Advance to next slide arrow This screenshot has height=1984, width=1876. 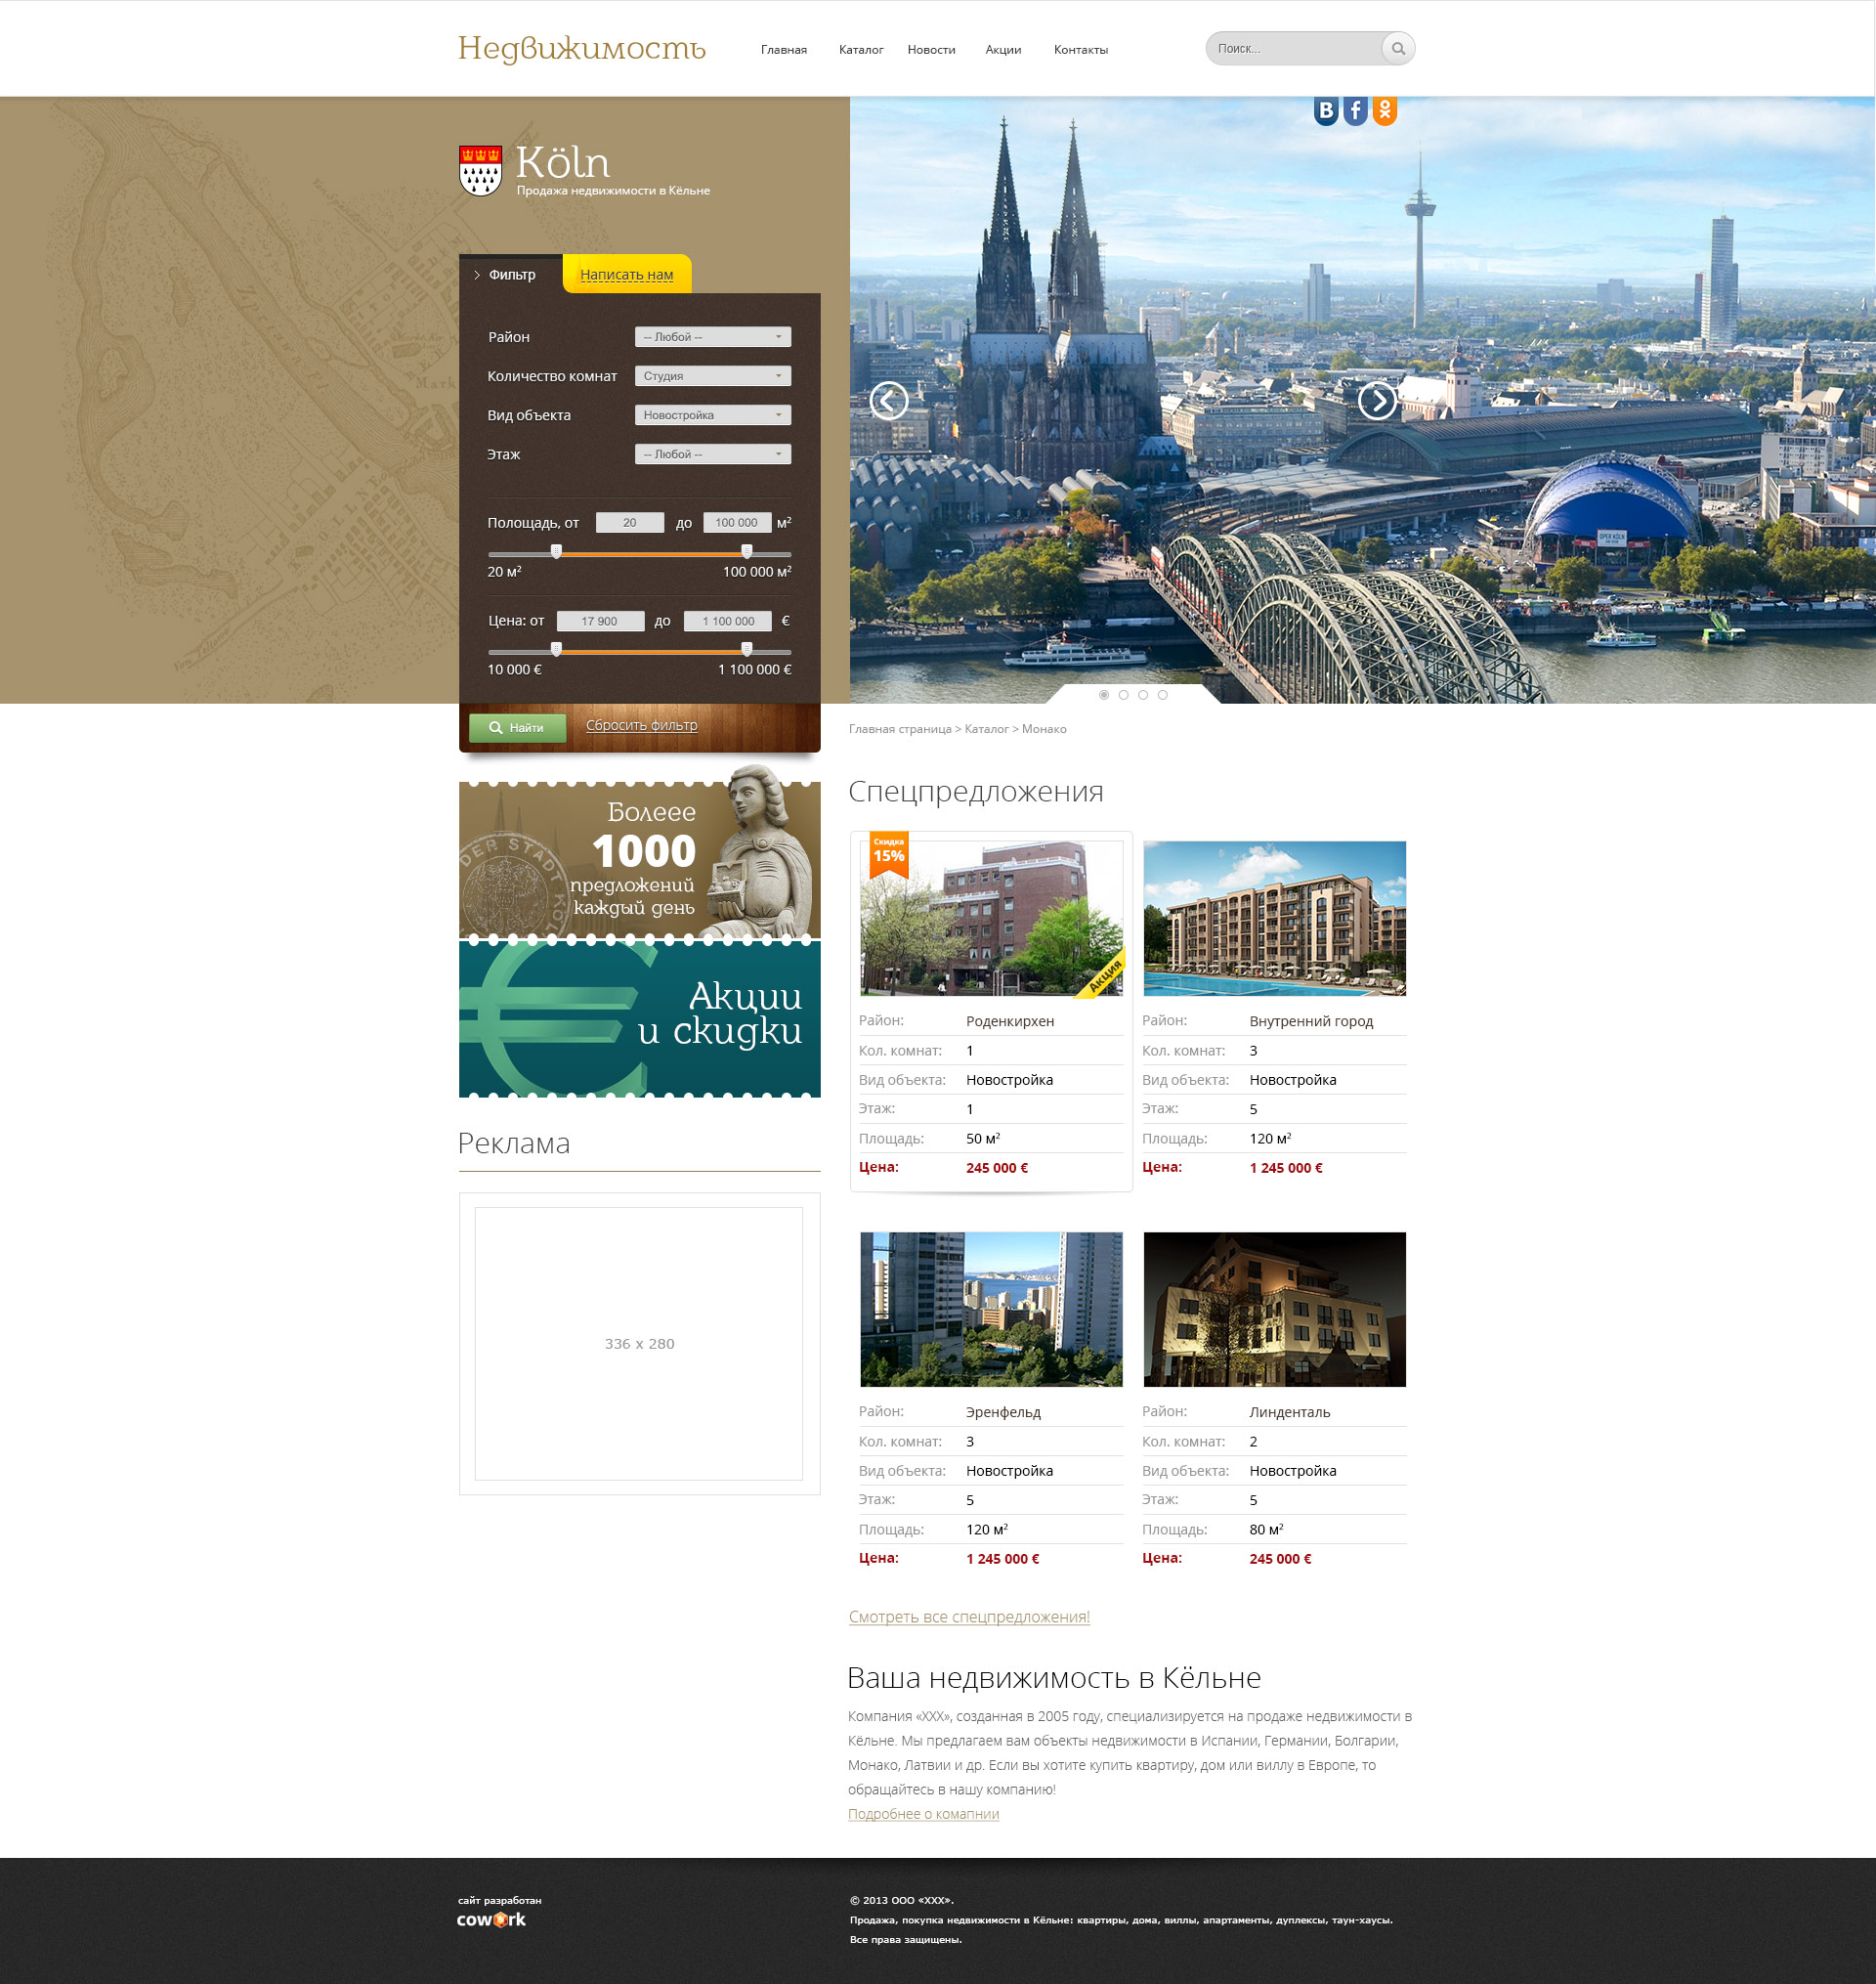pyautogui.click(x=1377, y=400)
